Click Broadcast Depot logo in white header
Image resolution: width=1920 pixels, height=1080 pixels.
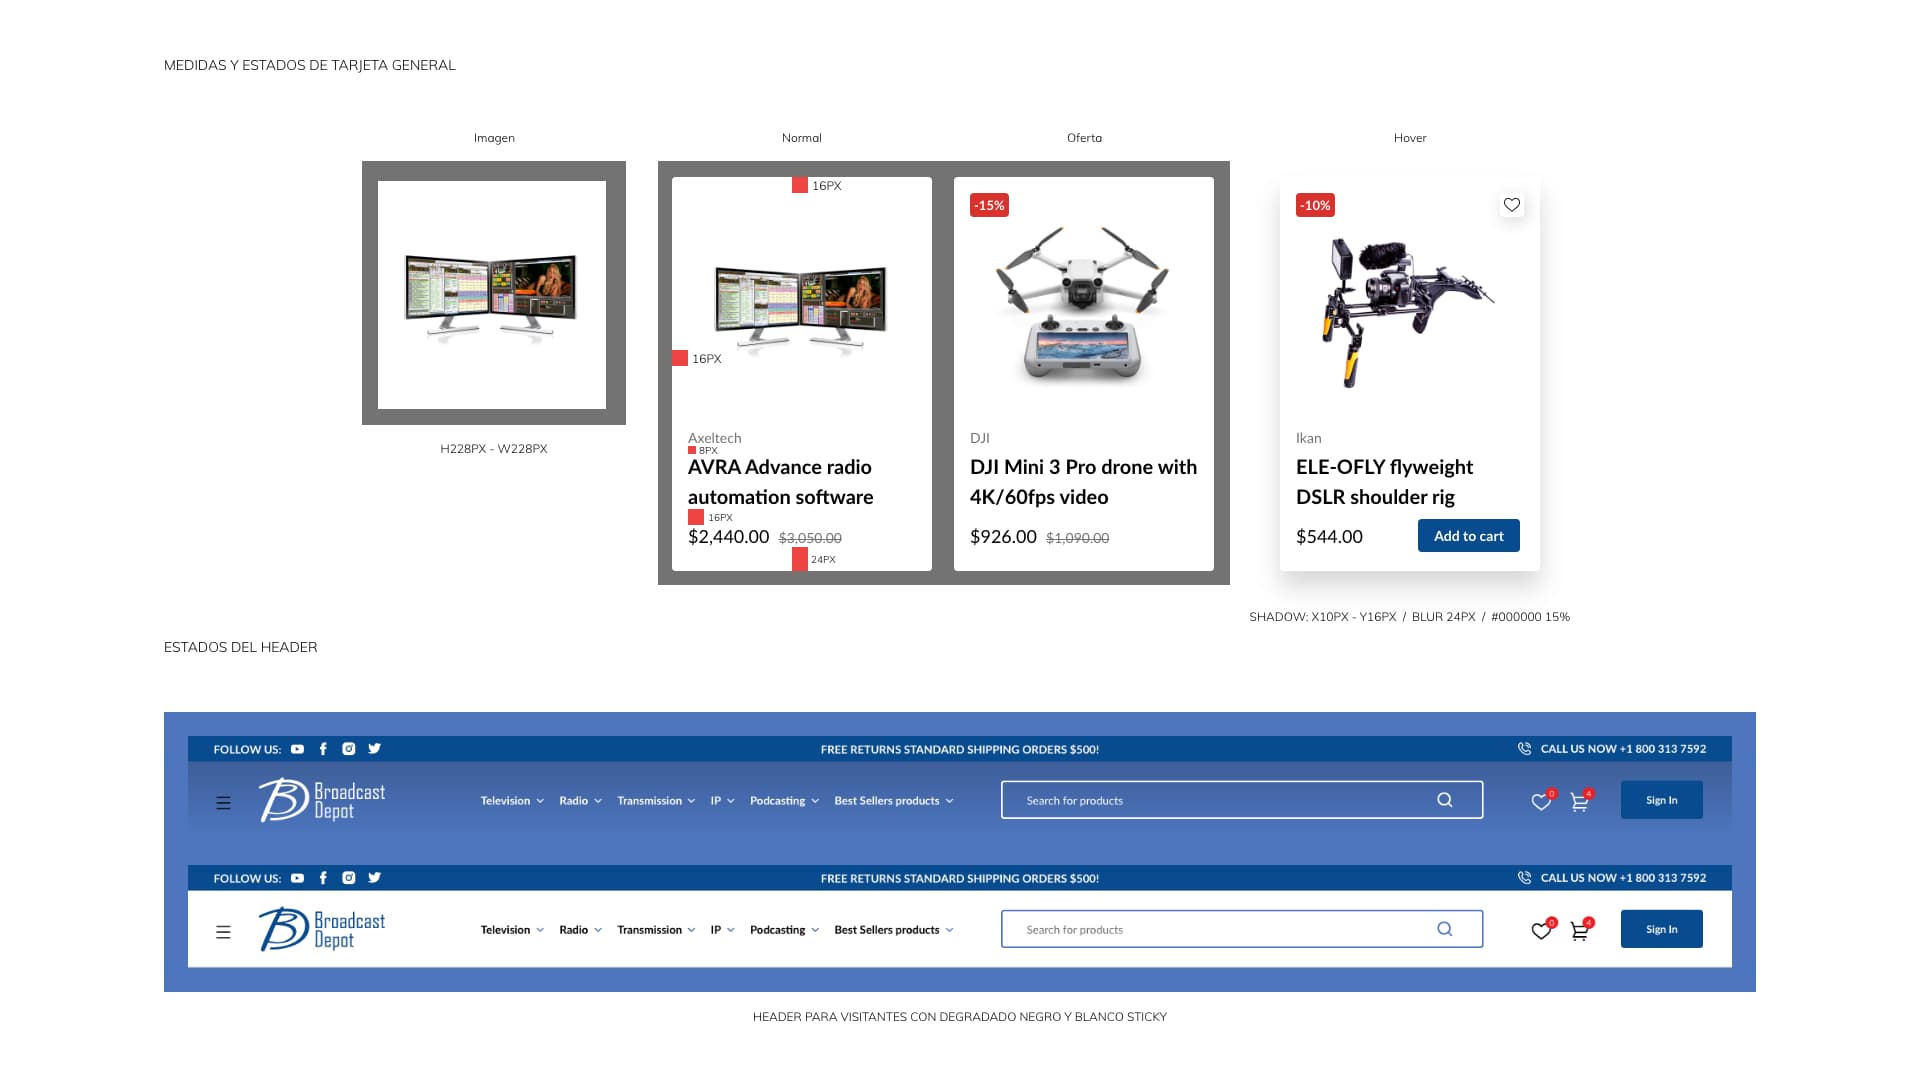pos(322,929)
